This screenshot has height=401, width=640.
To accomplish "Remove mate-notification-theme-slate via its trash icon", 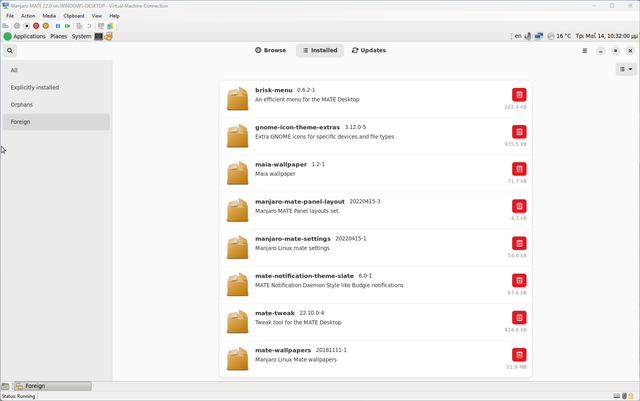I will [x=519, y=281].
